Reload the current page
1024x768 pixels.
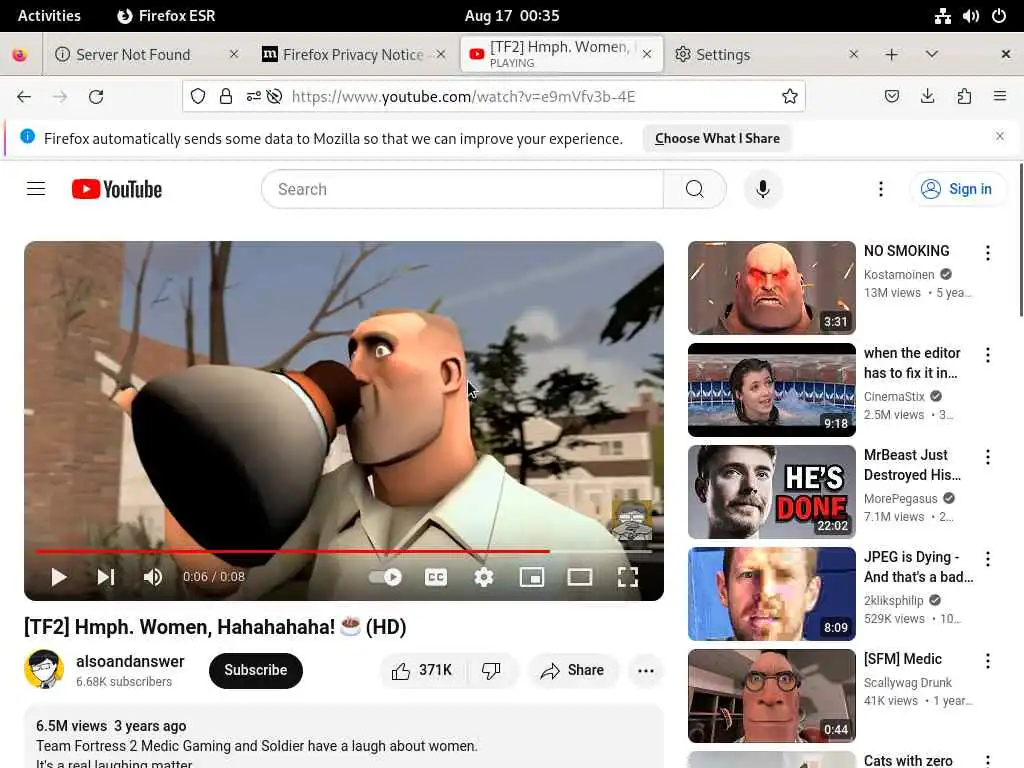pos(96,97)
